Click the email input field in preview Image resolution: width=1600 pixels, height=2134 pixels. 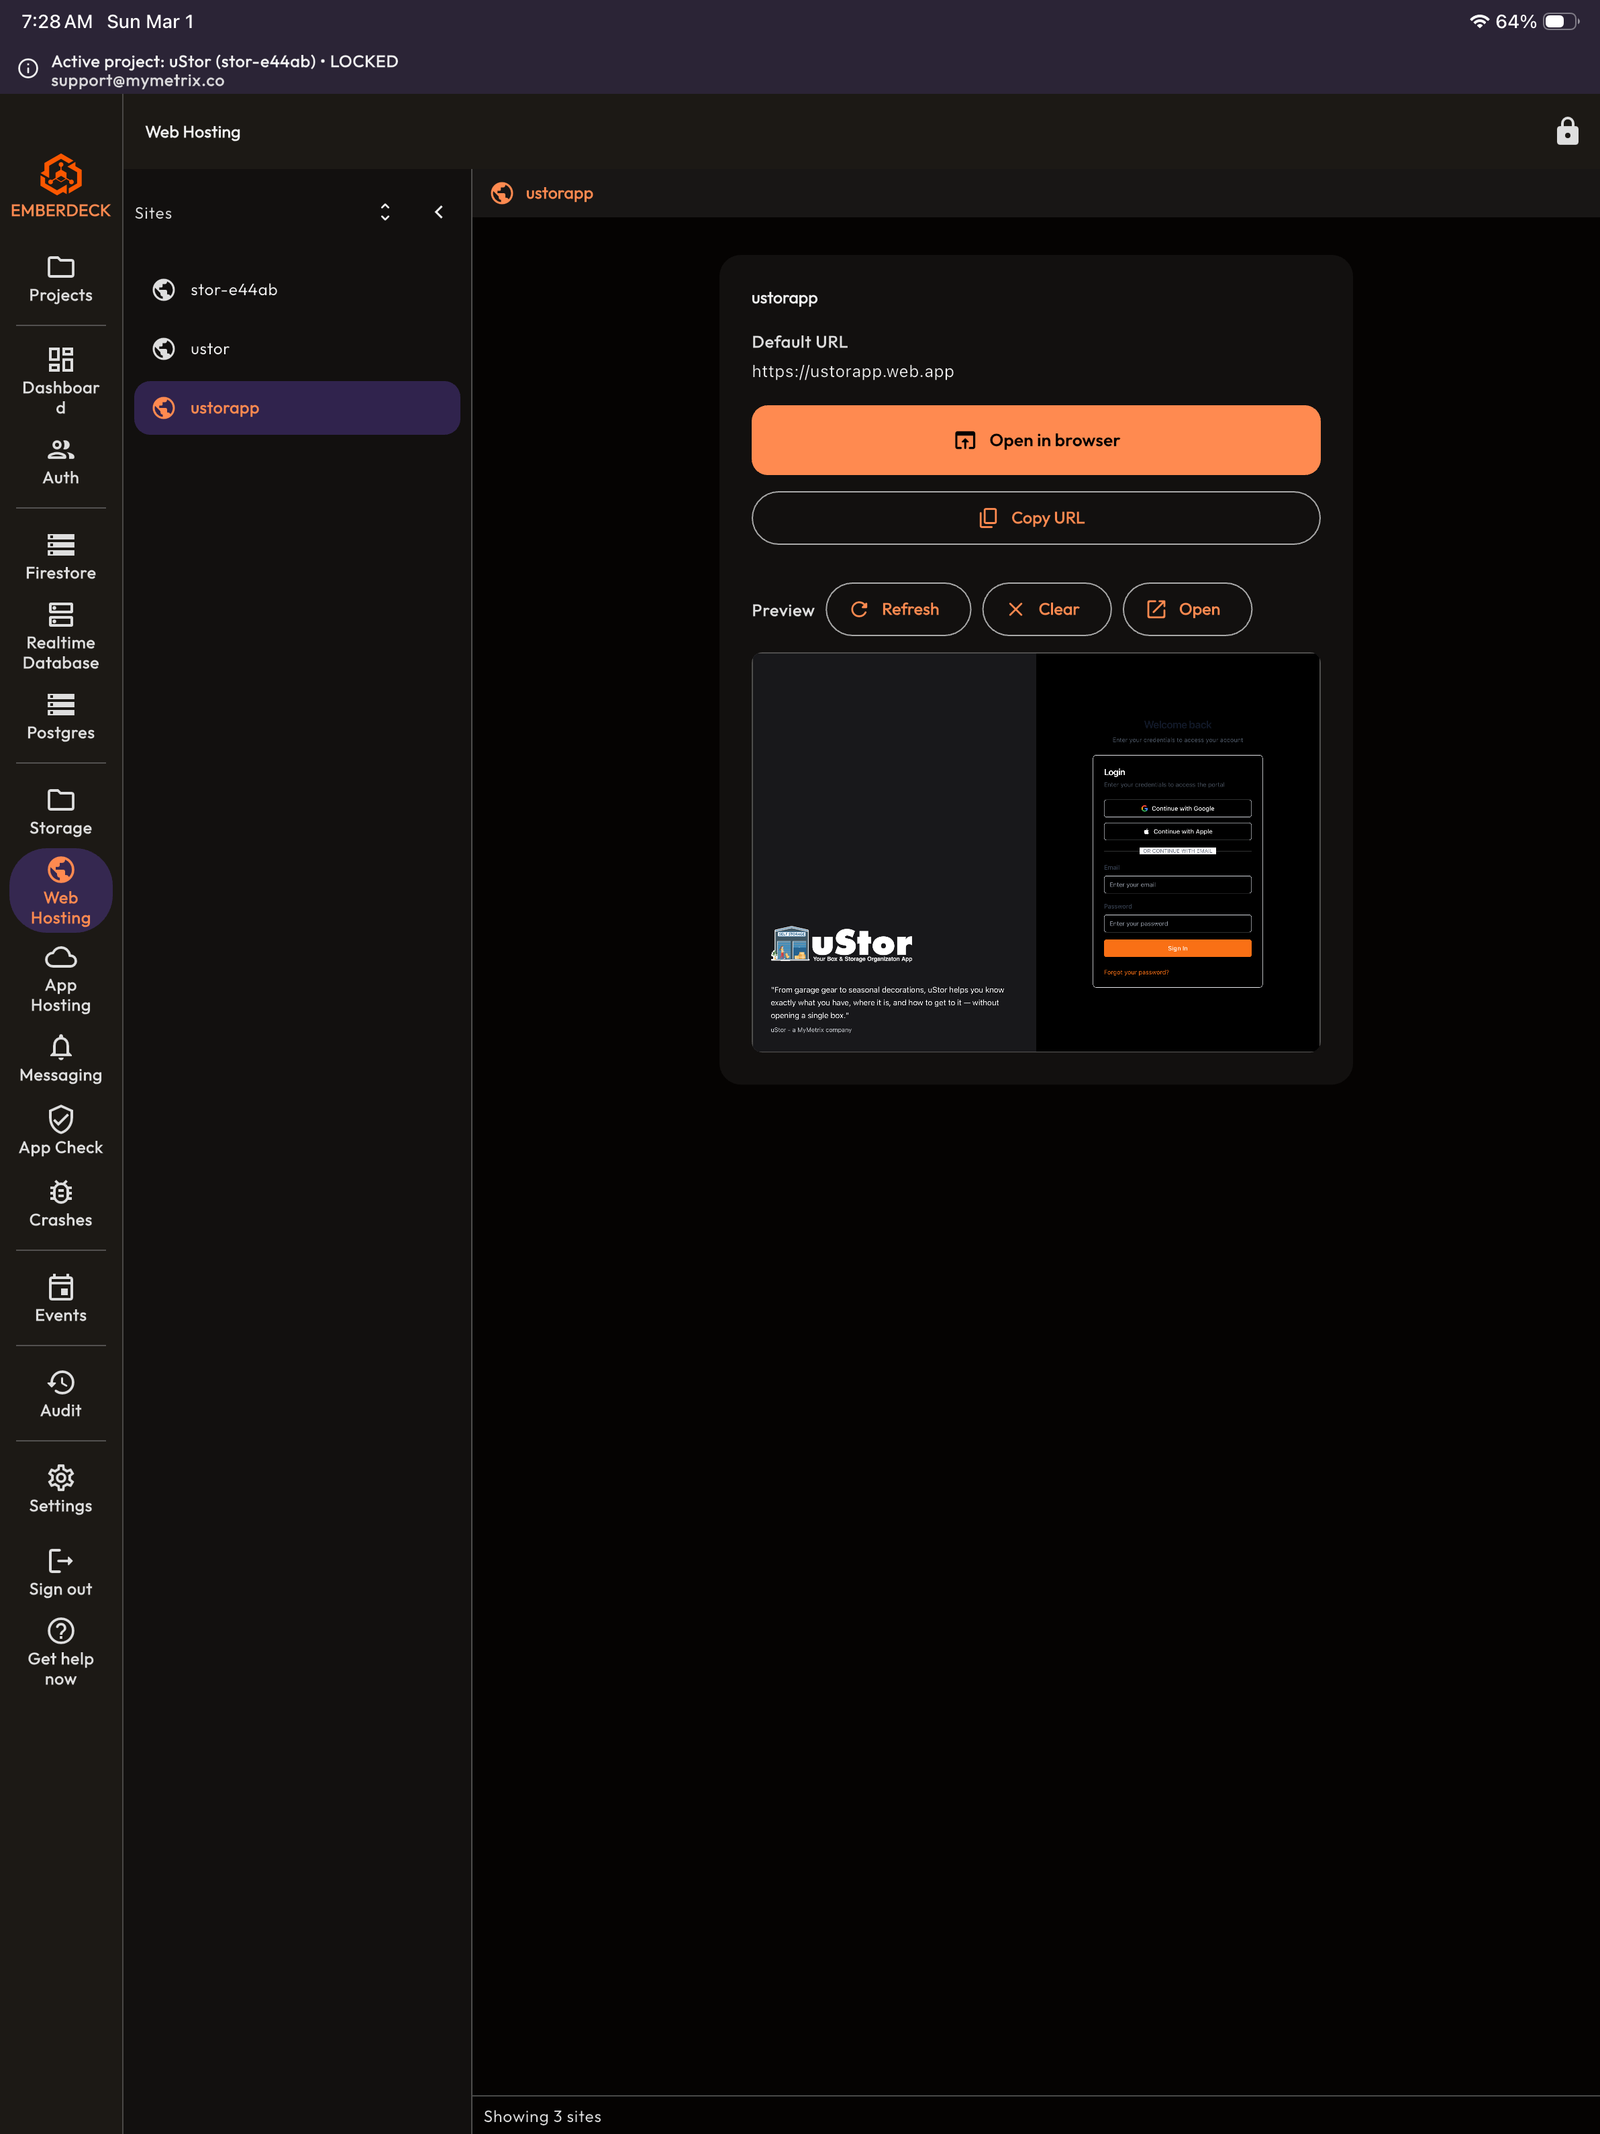(1177, 885)
